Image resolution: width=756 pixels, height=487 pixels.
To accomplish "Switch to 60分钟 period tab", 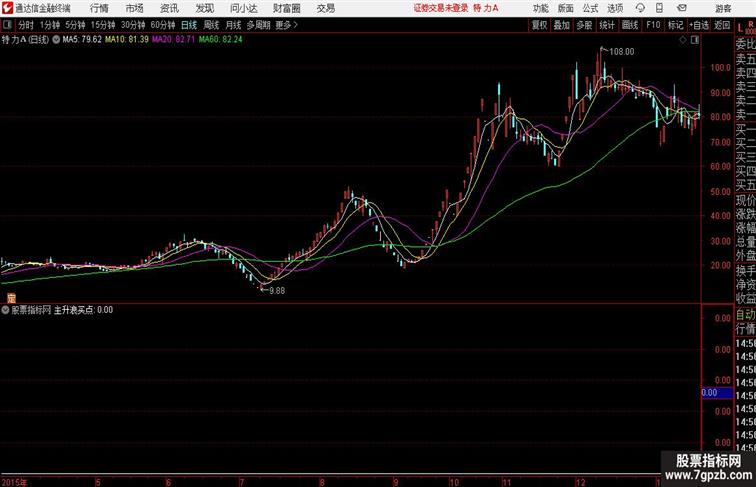I will point(163,25).
